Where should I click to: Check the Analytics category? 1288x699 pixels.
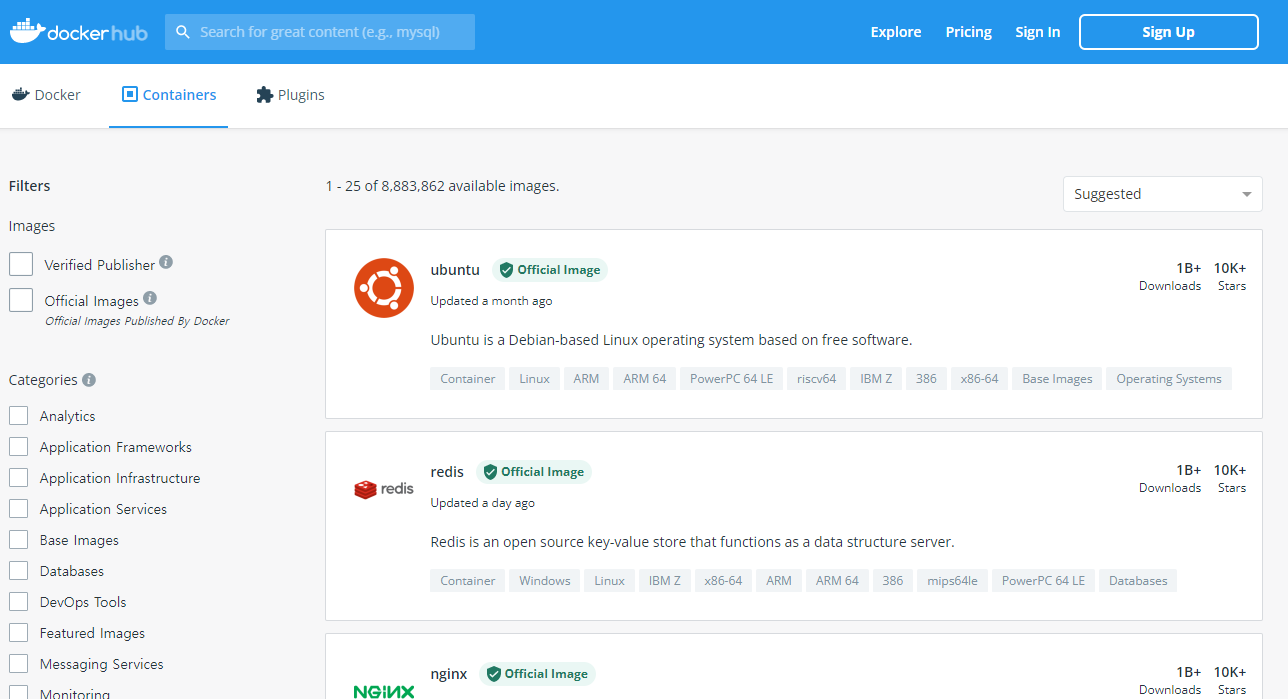18,416
